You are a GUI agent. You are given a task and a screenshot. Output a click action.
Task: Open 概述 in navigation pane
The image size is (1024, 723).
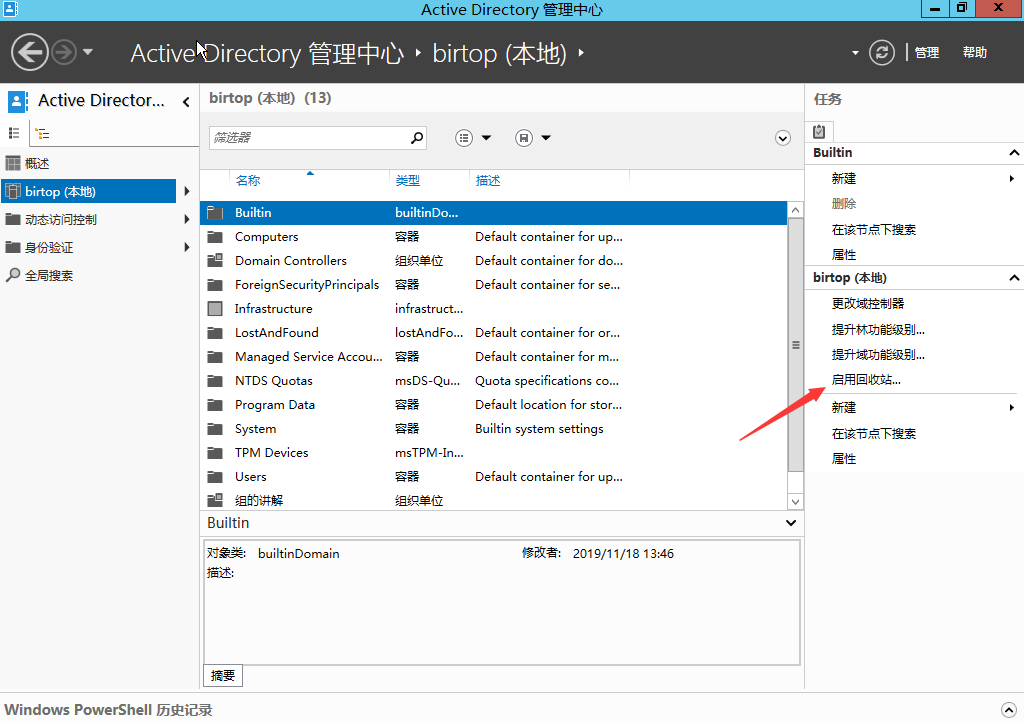pos(37,163)
